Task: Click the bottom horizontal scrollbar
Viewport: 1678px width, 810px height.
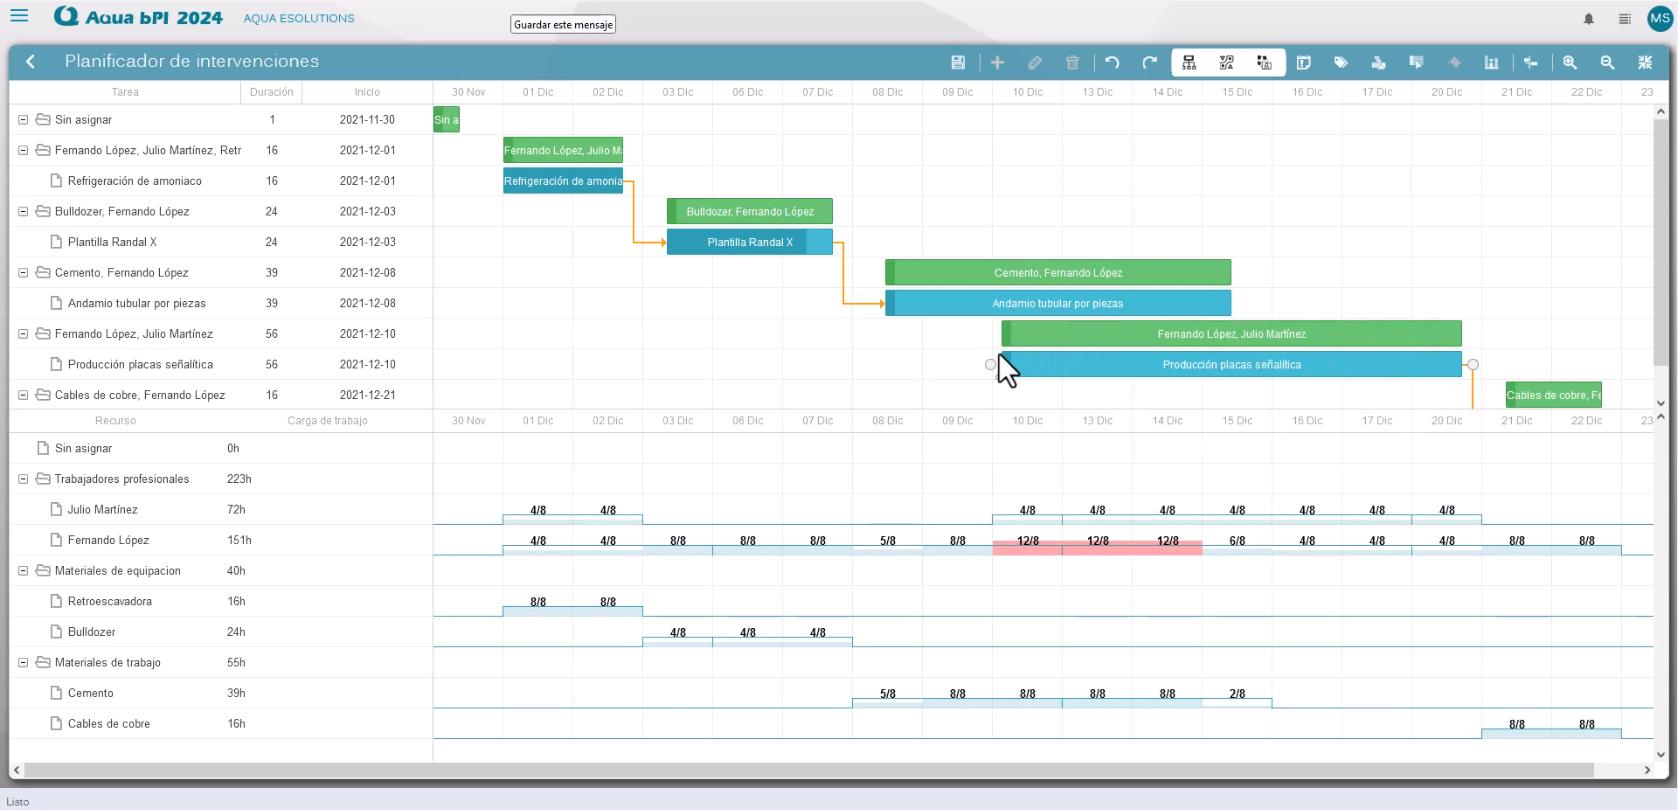Action: pyautogui.click(x=808, y=770)
